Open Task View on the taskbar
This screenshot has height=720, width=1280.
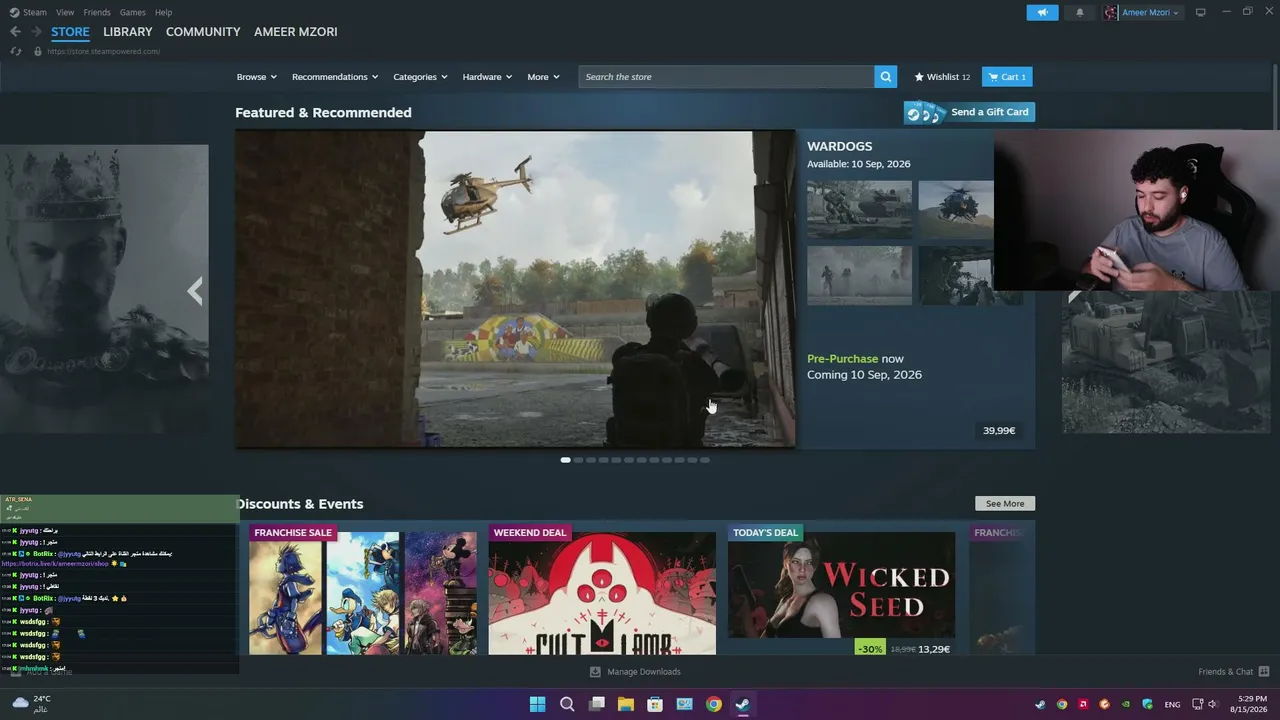[597, 704]
